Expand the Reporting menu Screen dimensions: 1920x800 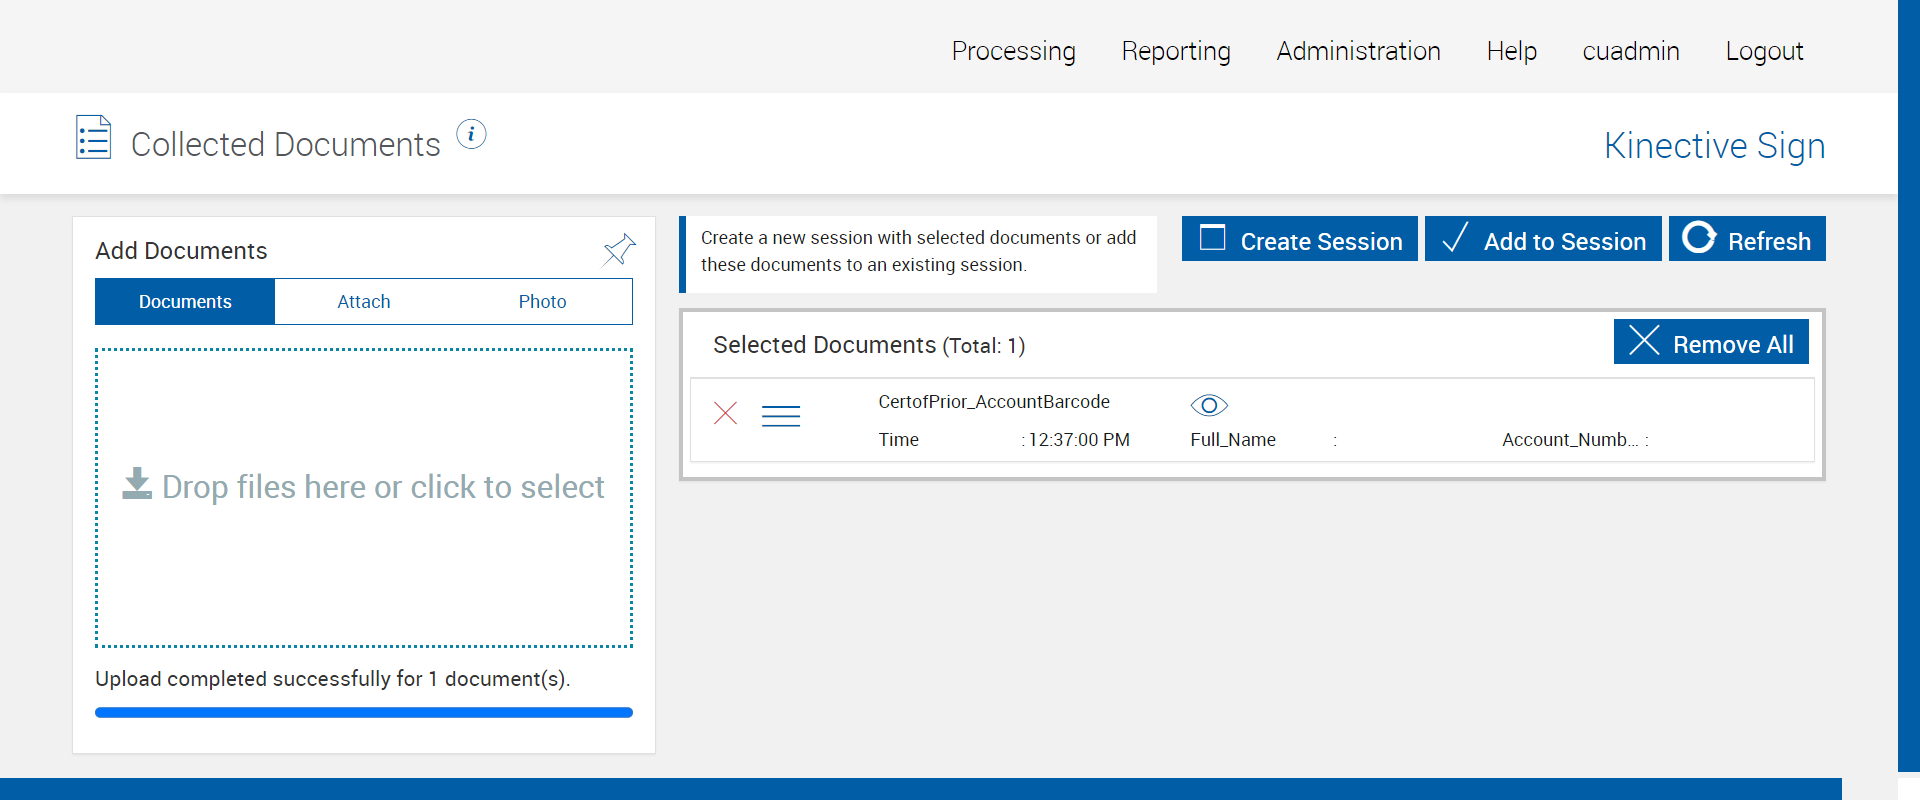click(x=1175, y=51)
